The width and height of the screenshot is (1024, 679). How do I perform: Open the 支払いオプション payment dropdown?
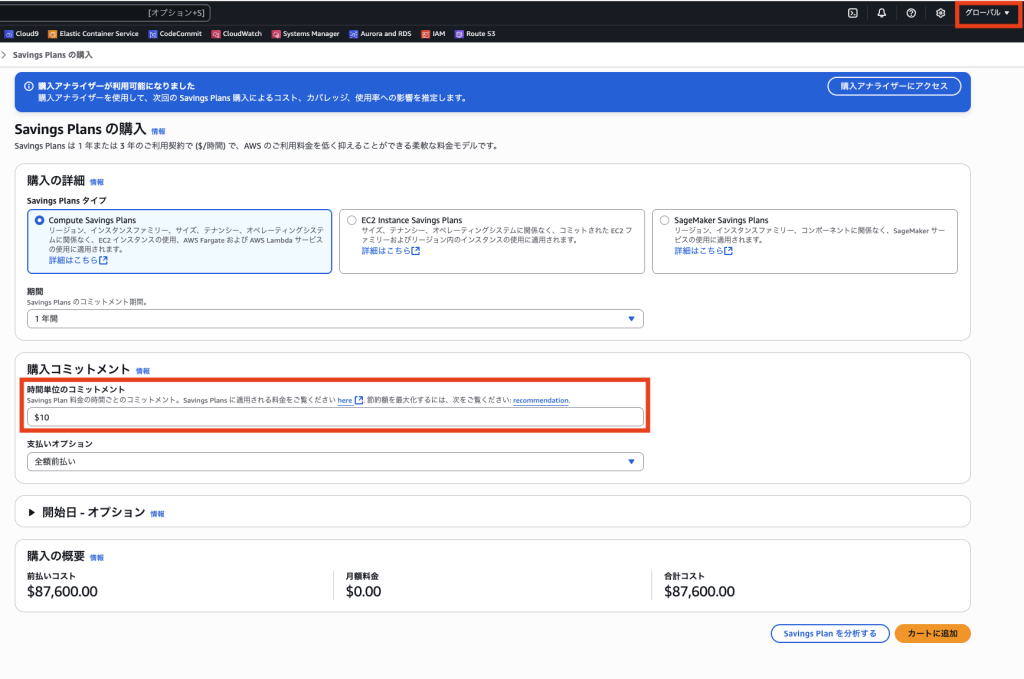[335, 462]
